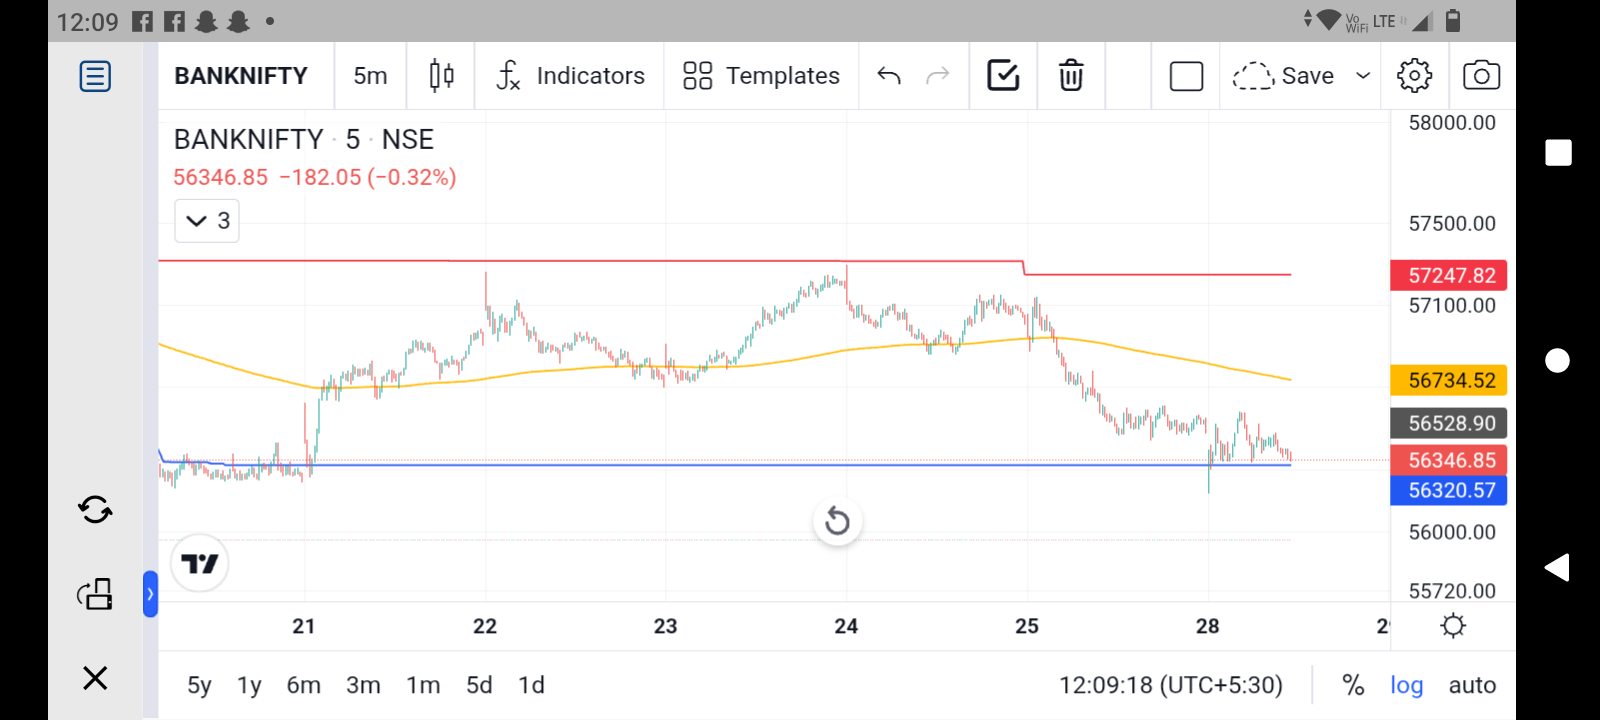Undo the last chart action
1600x720 pixels.
pos(889,76)
